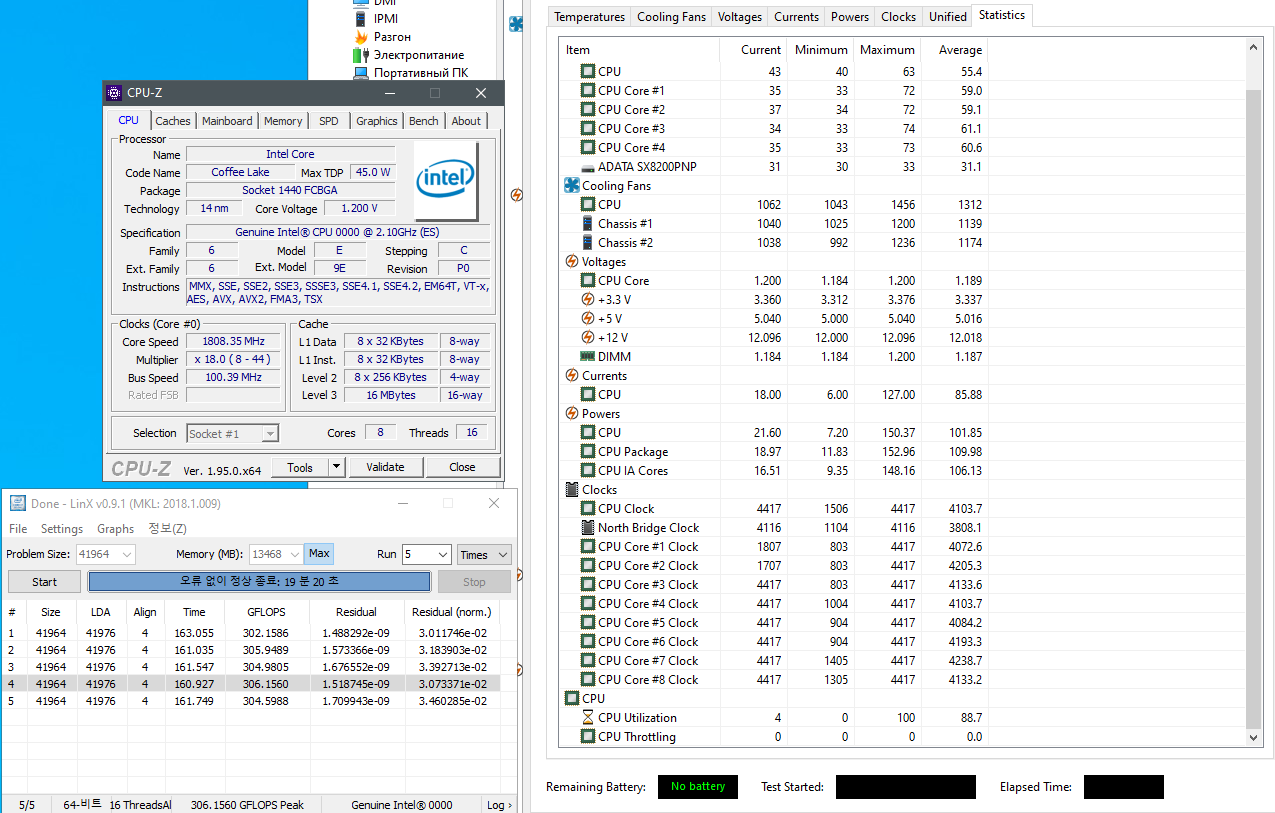Click the Average column header
Viewport: 1275px width, 813px height.
pos(954,50)
